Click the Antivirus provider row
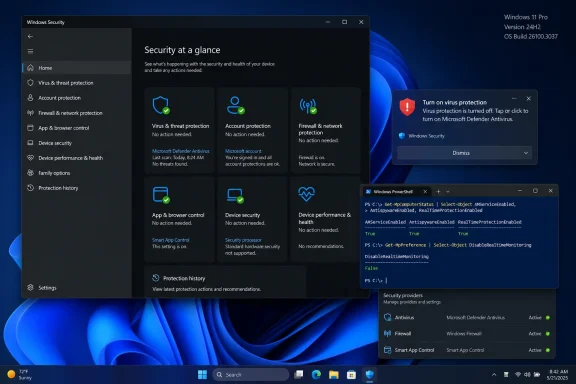Image resolution: width=576 pixels, height=384 pixels. coord(467,317)
